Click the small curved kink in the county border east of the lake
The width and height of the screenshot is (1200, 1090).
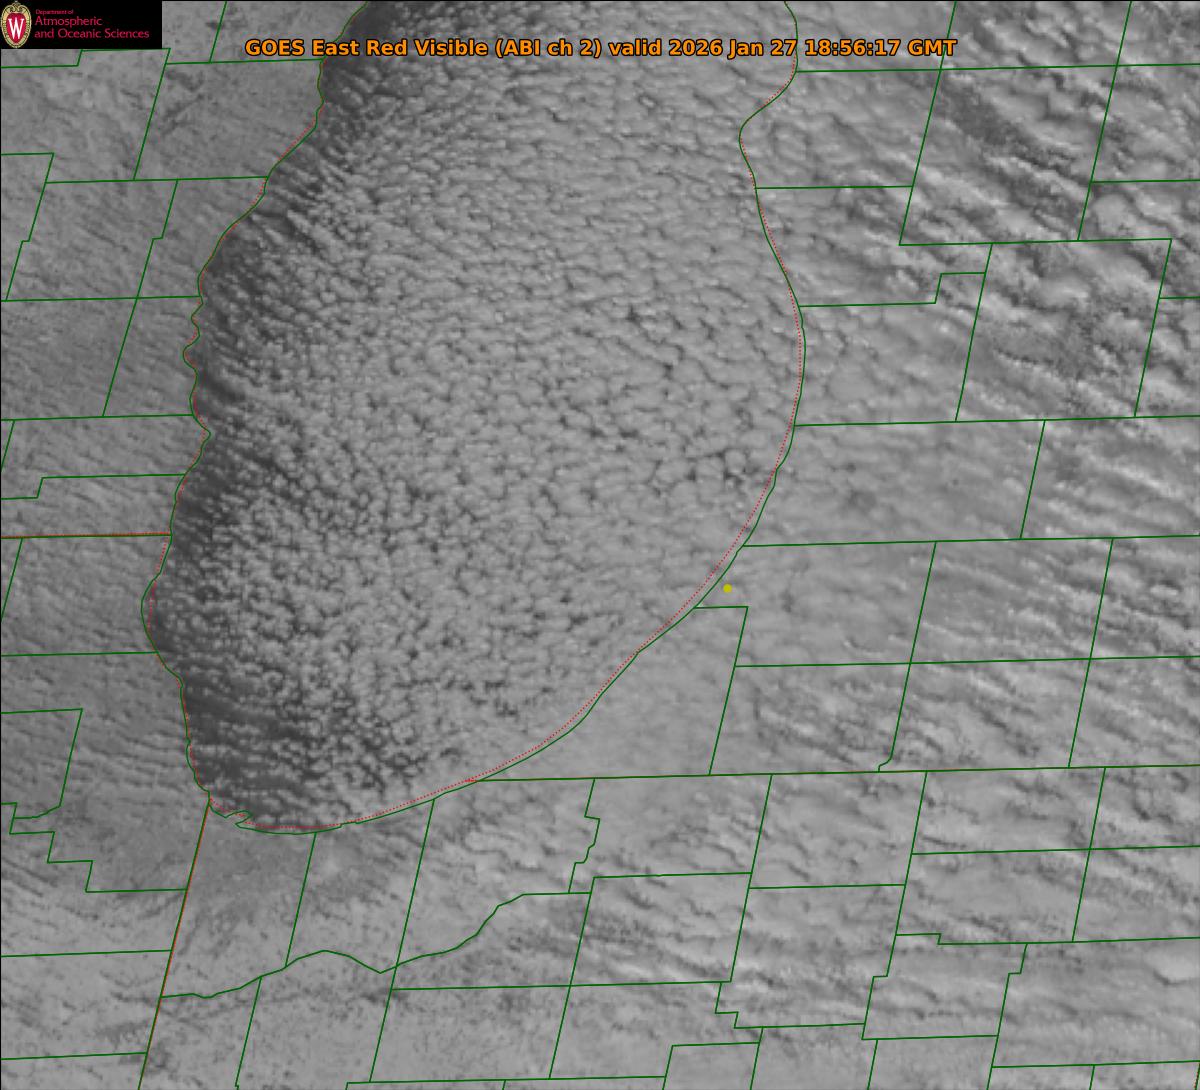click(884, 766)
